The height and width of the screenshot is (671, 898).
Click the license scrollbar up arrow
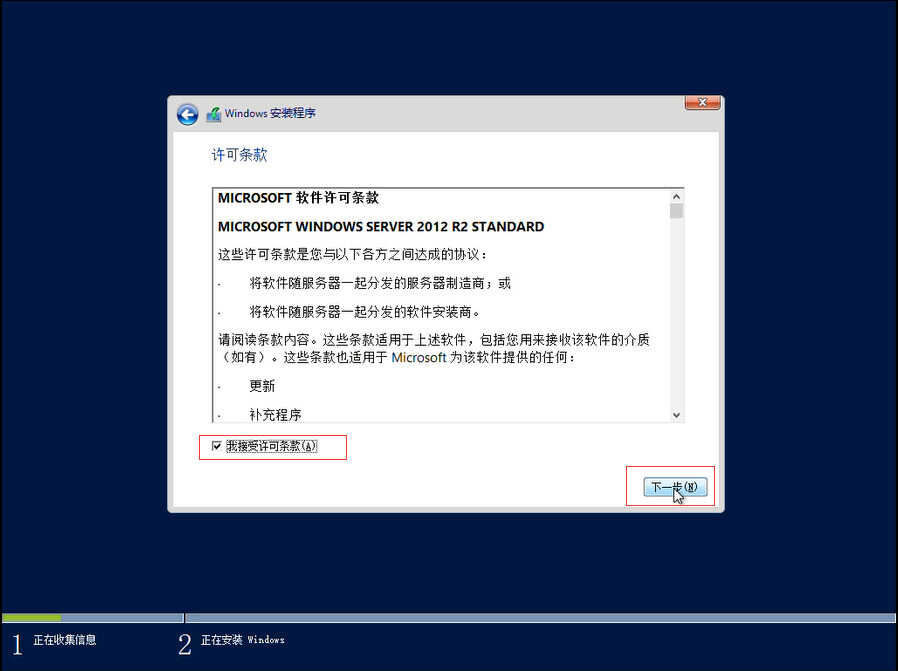[676, 196]
